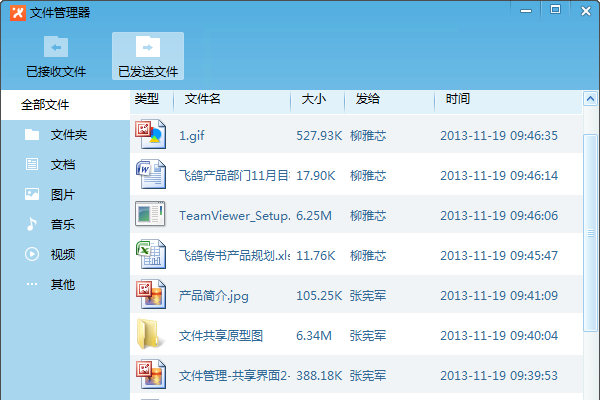Click the size value 388.18K
The width and height of the screenshot is (600, 400).
point(319,376)
